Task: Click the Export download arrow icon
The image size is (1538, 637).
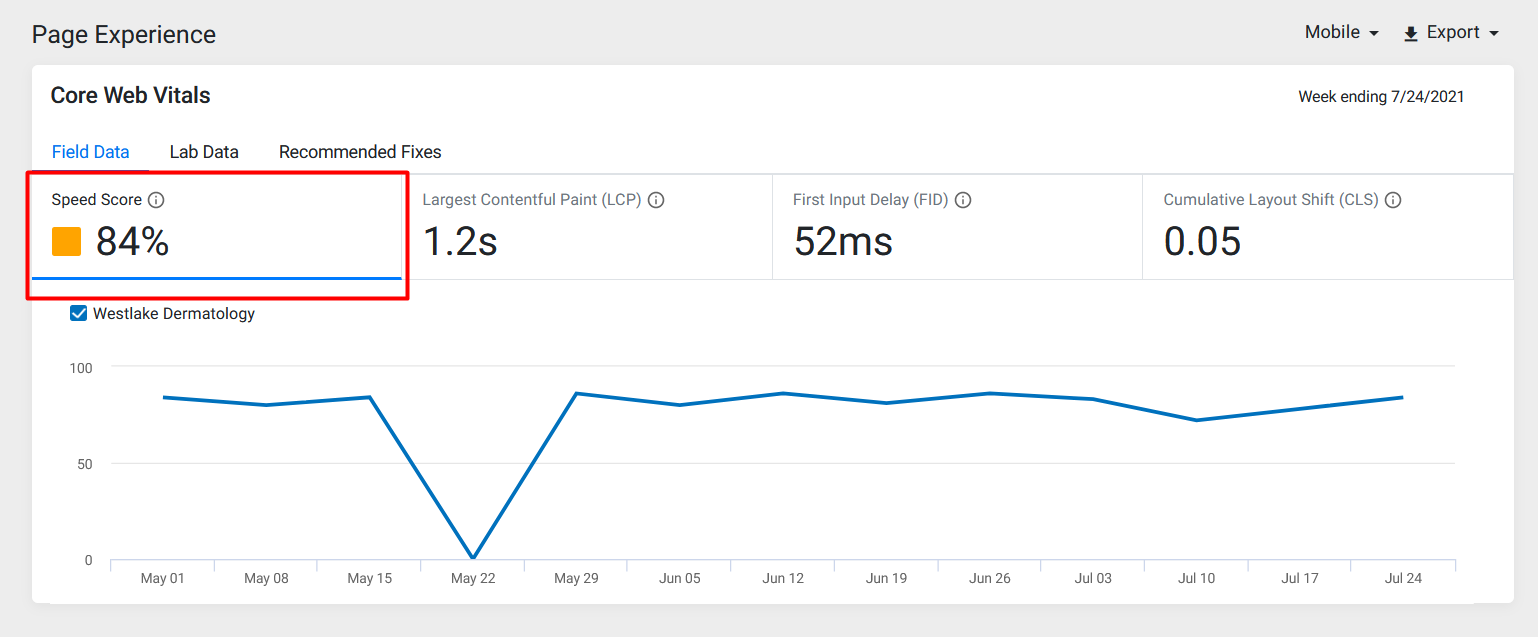Action: click(1411, 34)
